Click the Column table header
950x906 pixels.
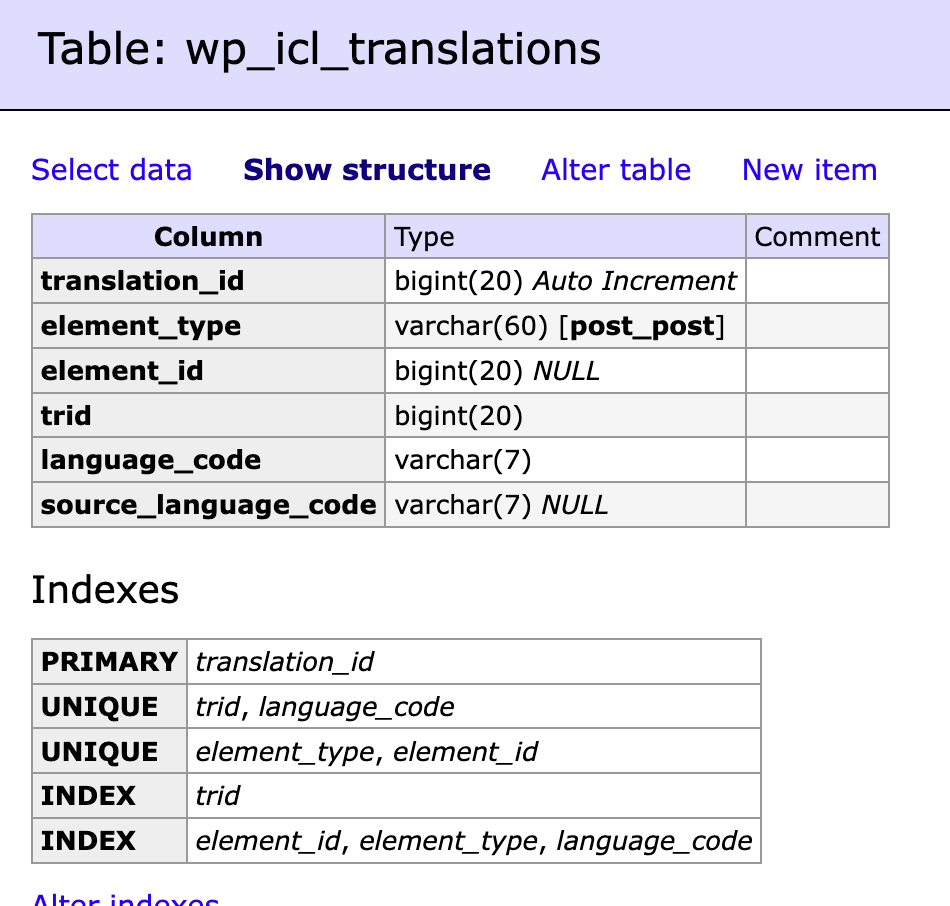coord(208,236)
